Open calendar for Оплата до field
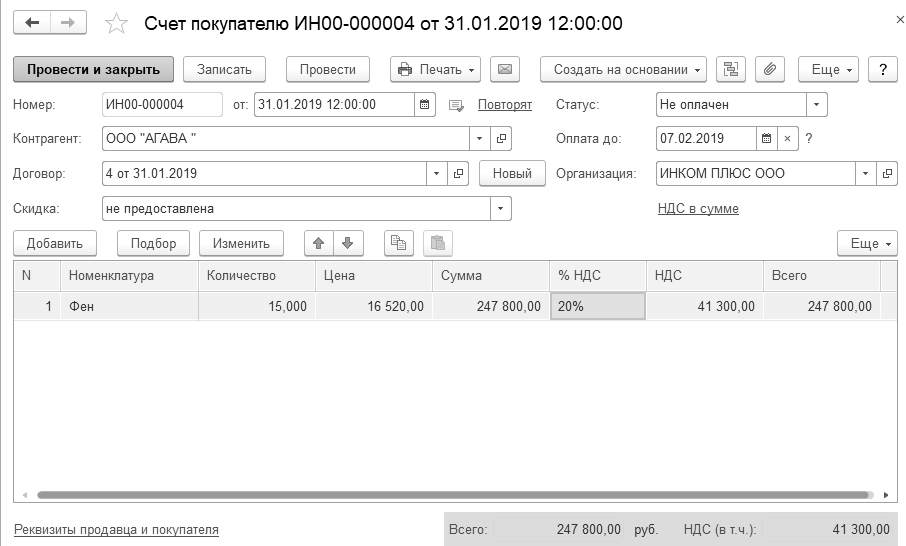 pos(767,139)
